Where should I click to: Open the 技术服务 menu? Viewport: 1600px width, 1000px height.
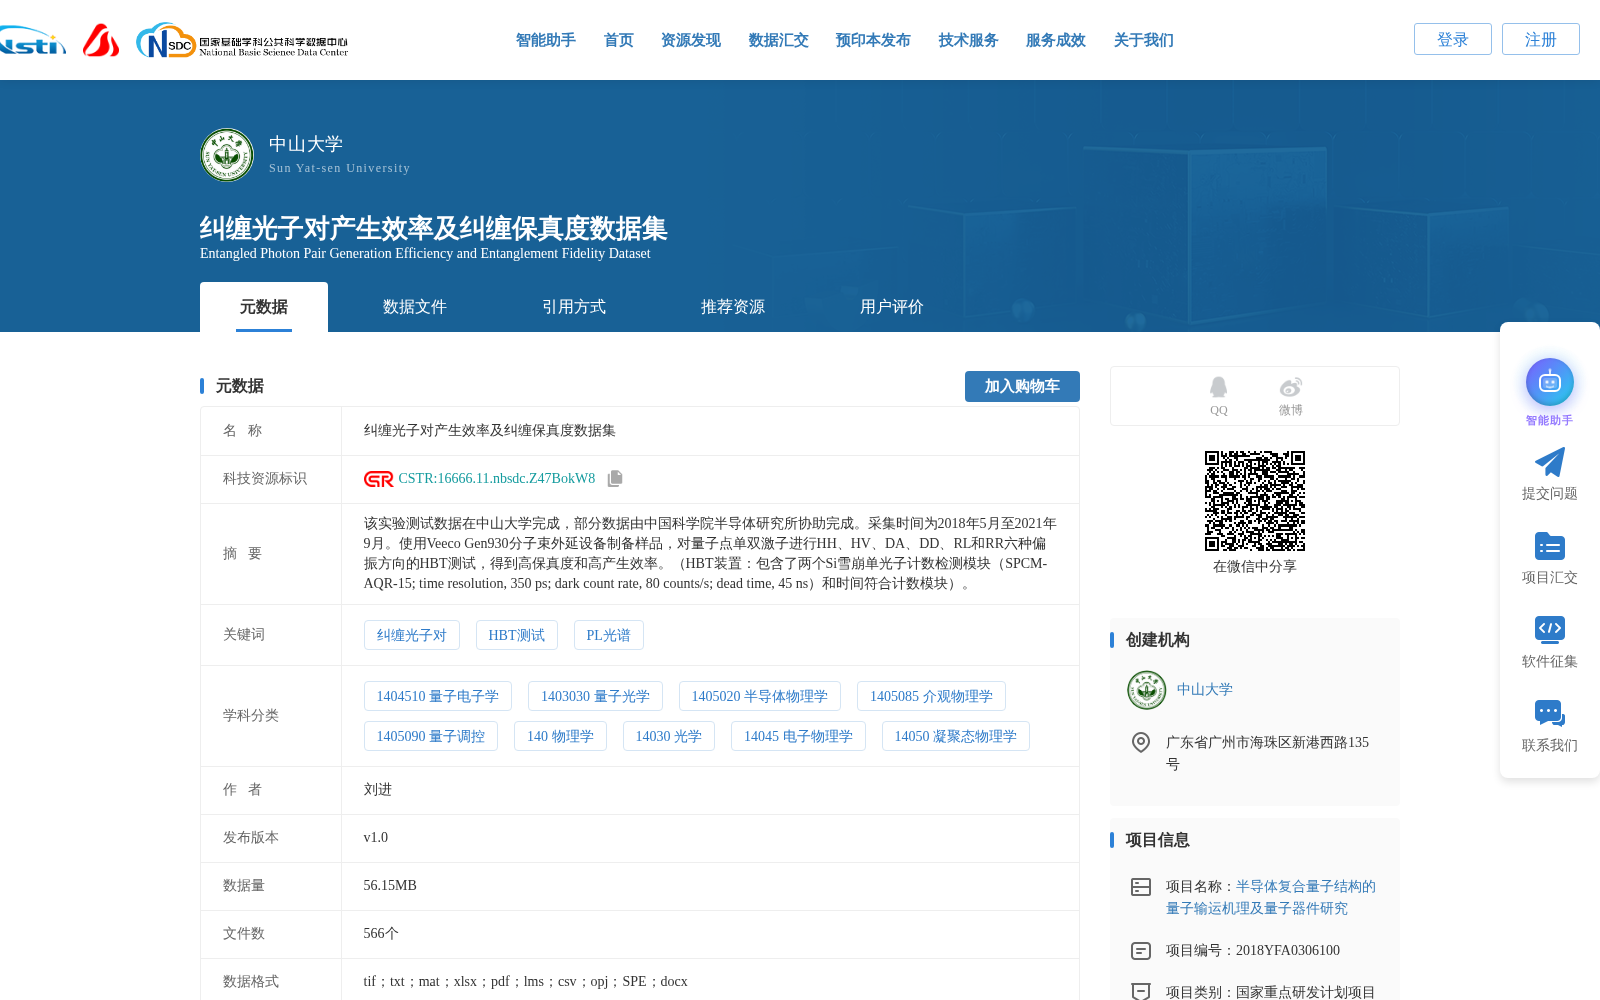968,40
